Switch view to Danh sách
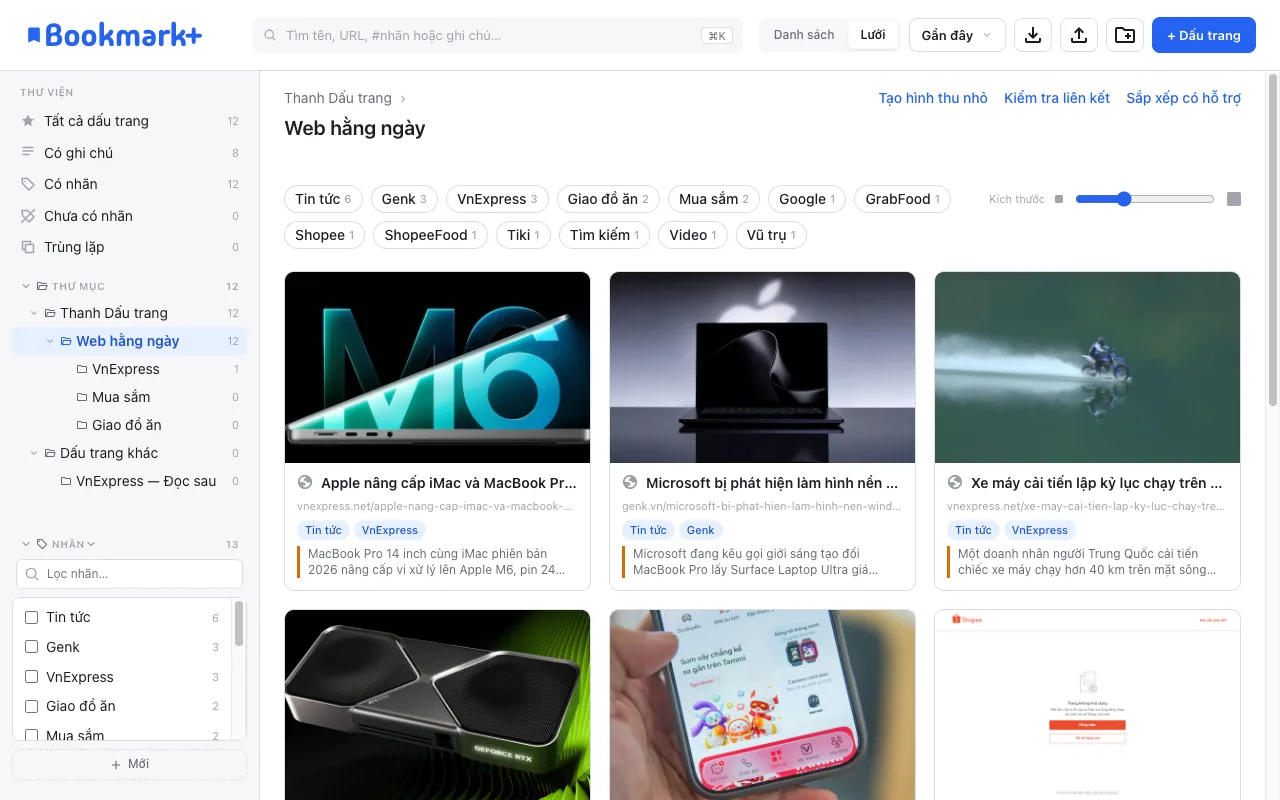This screenshot has height=800, width=1280. point(804,35)
